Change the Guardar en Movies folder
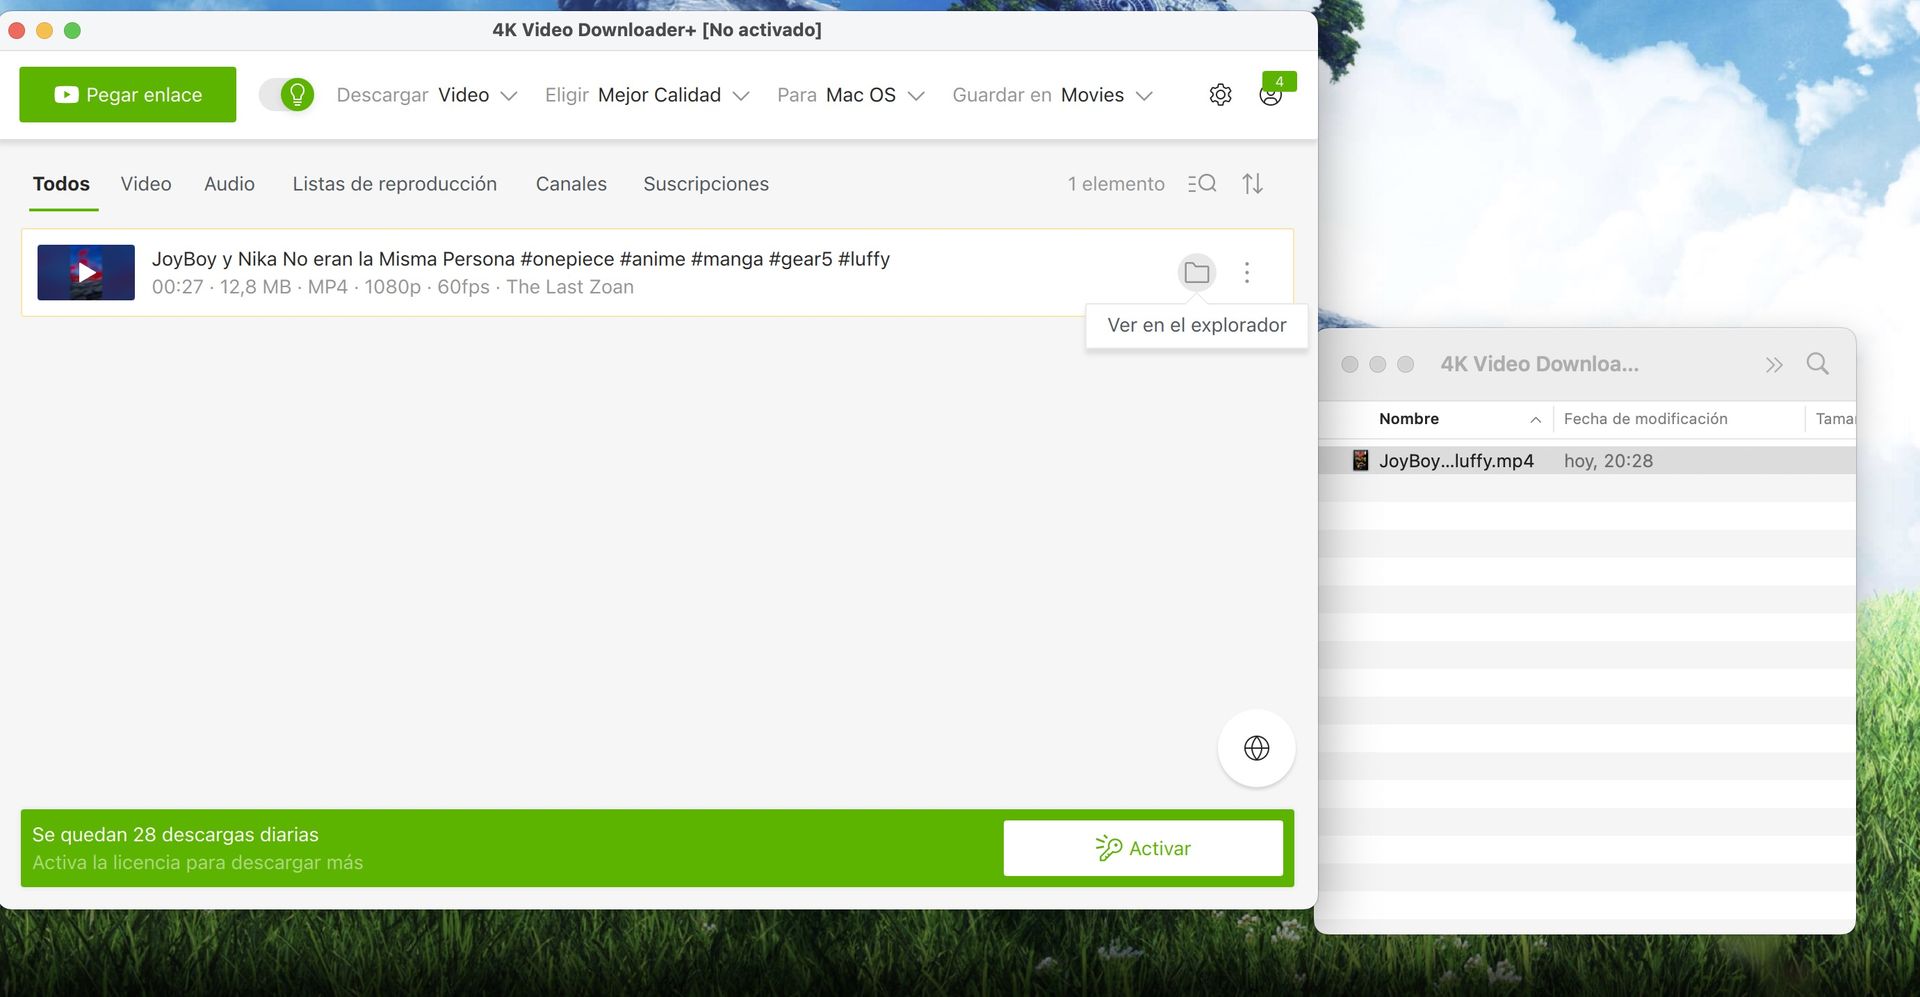This screenshot has width=1920, height=997. point(1052,95)
